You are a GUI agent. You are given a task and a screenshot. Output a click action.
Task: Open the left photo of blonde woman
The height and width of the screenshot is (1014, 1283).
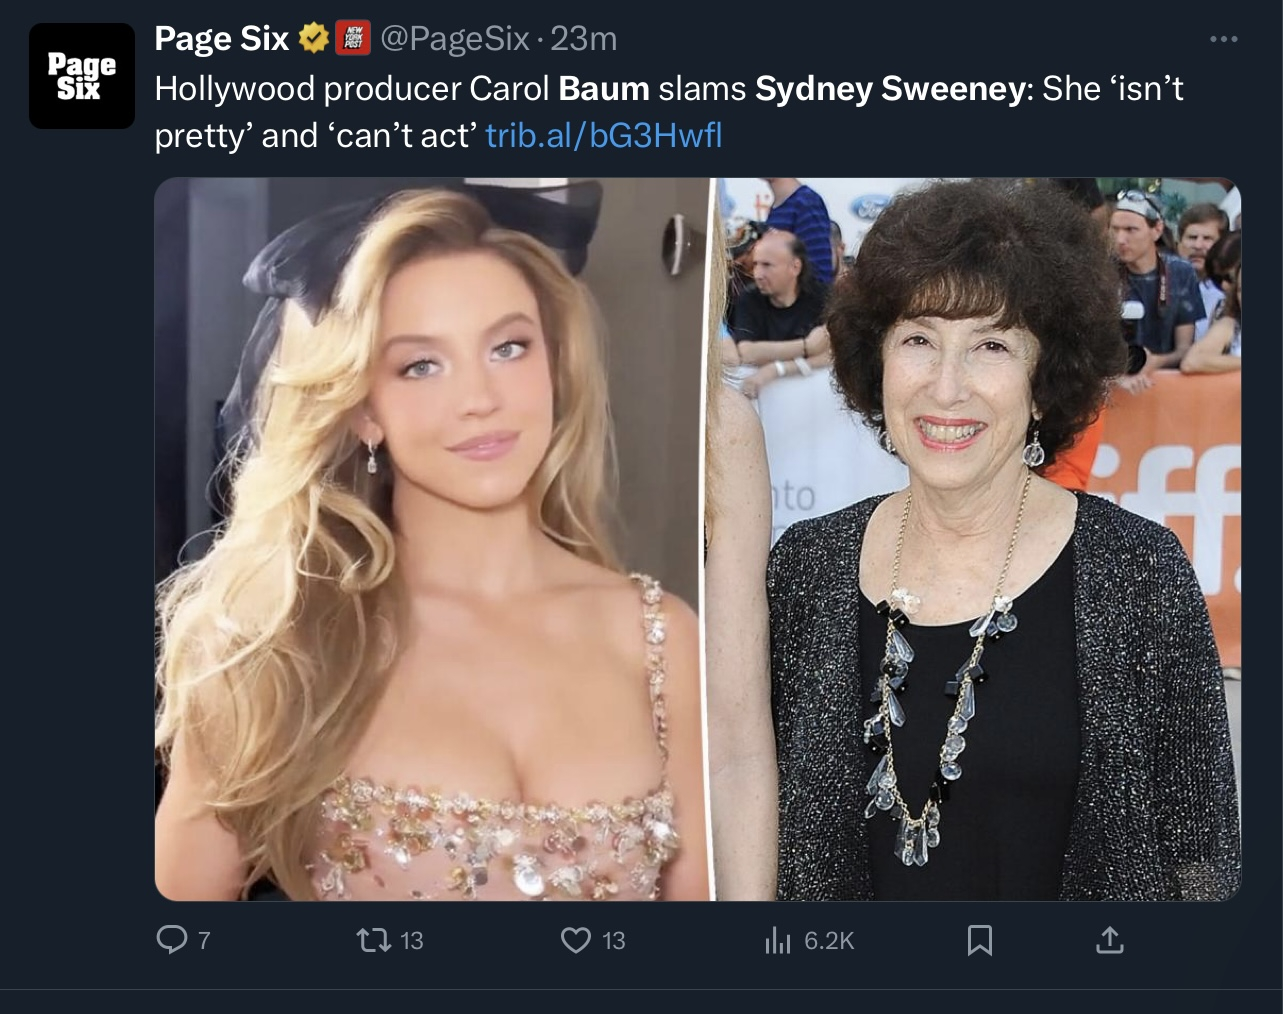tap(431, 539)
